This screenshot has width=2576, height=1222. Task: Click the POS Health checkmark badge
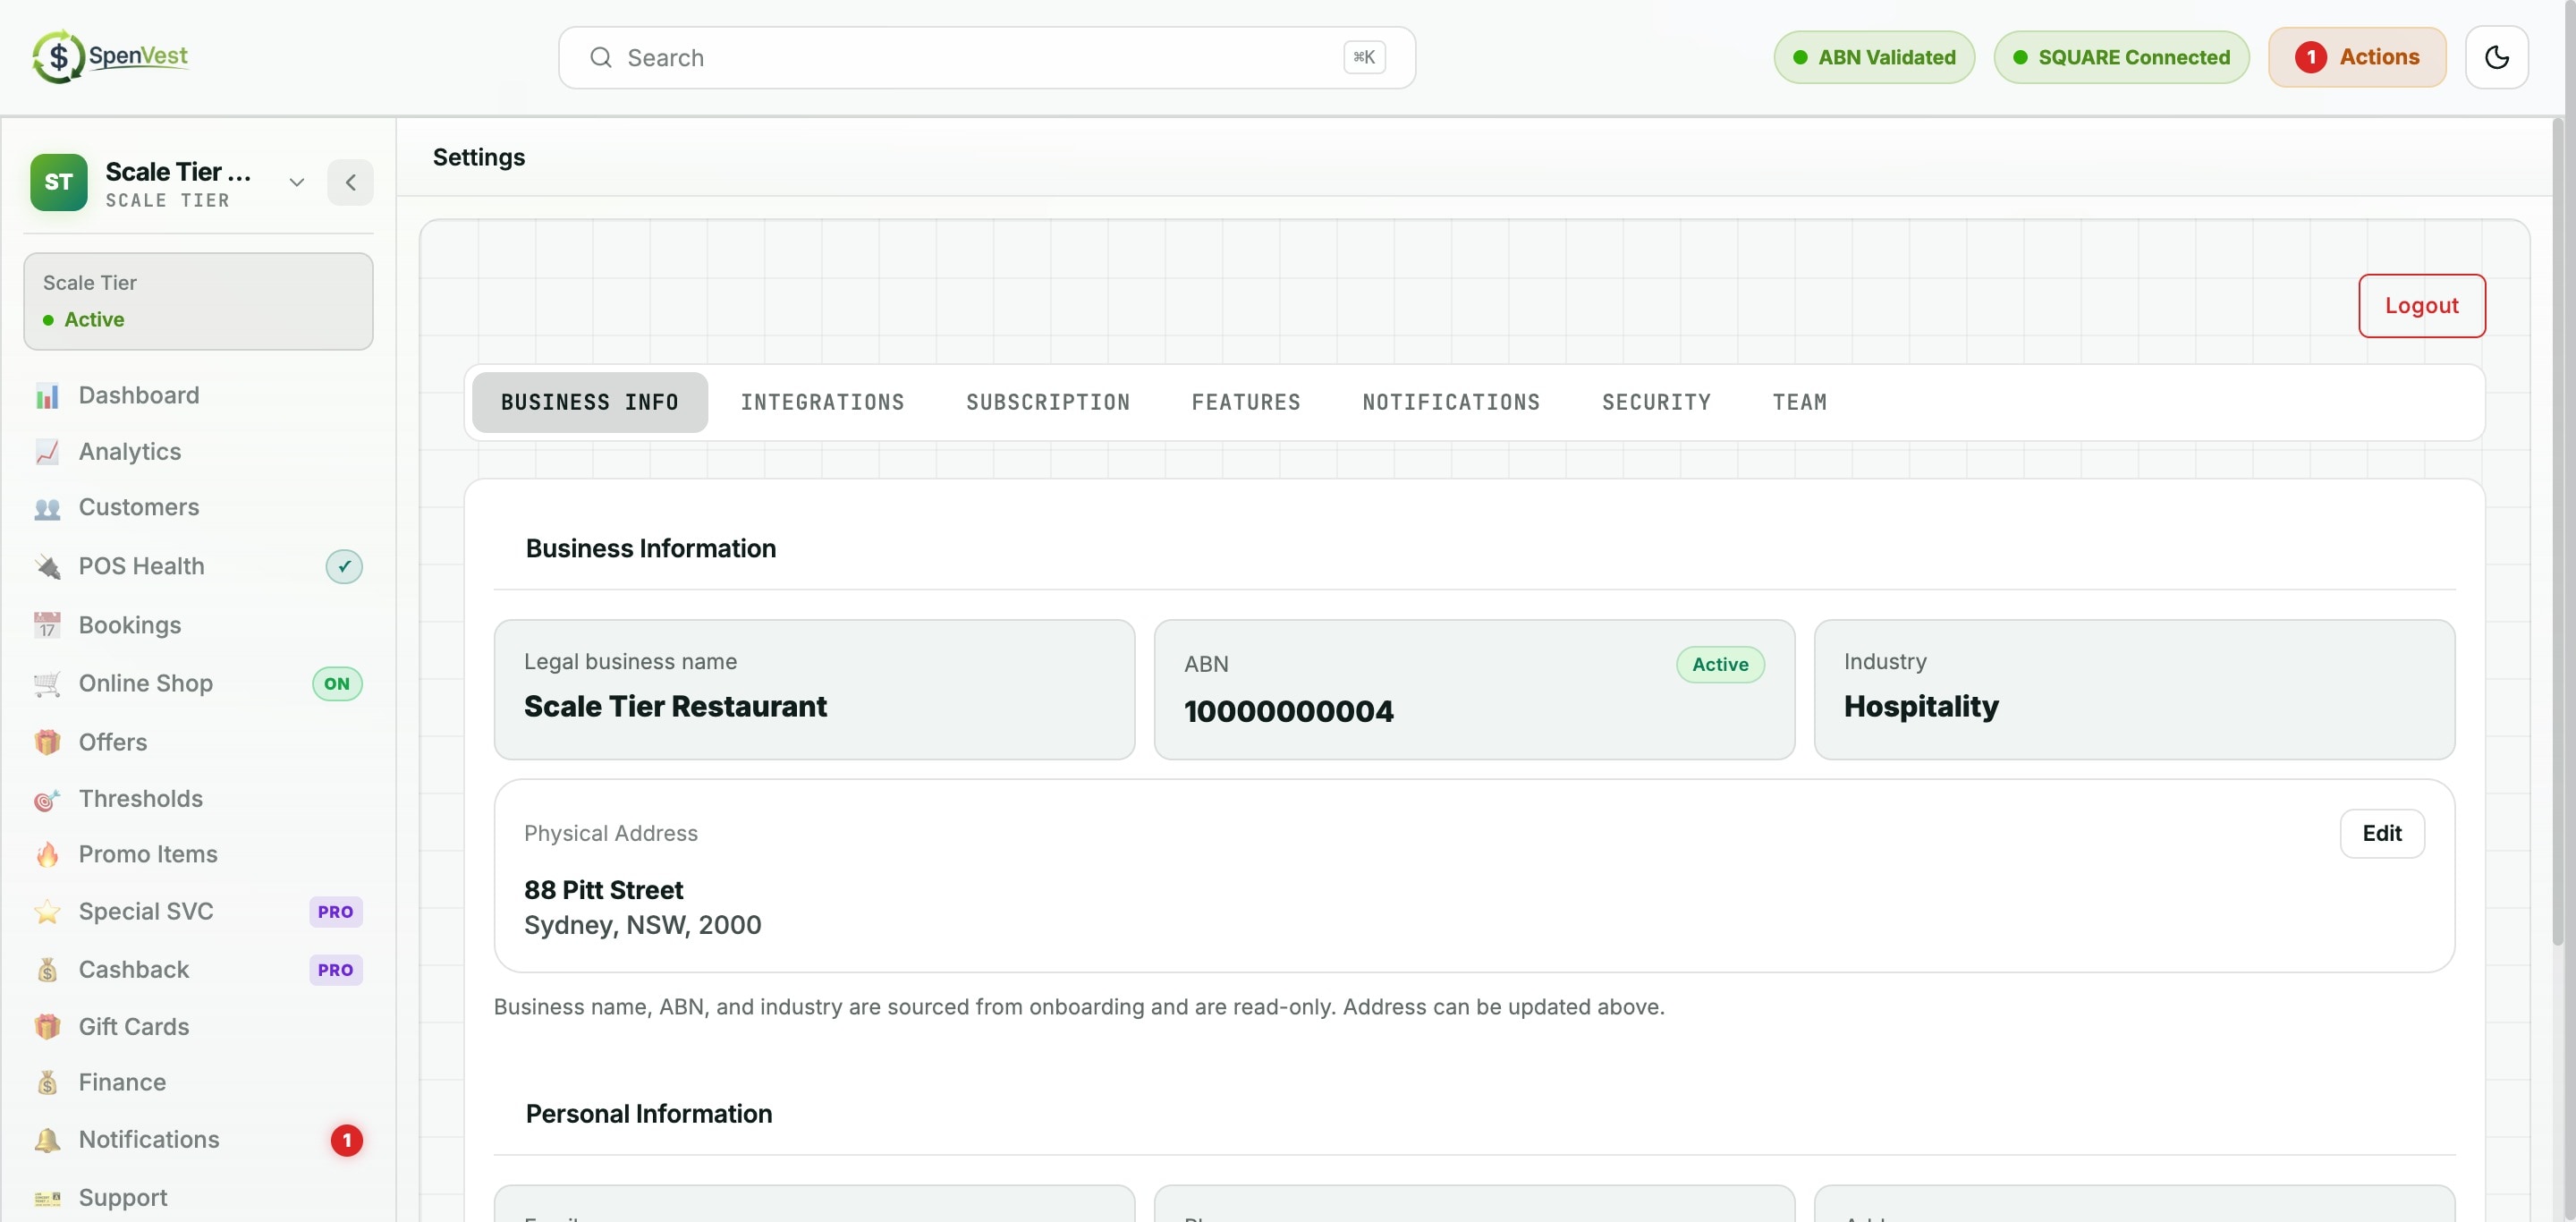coord(344,567)
